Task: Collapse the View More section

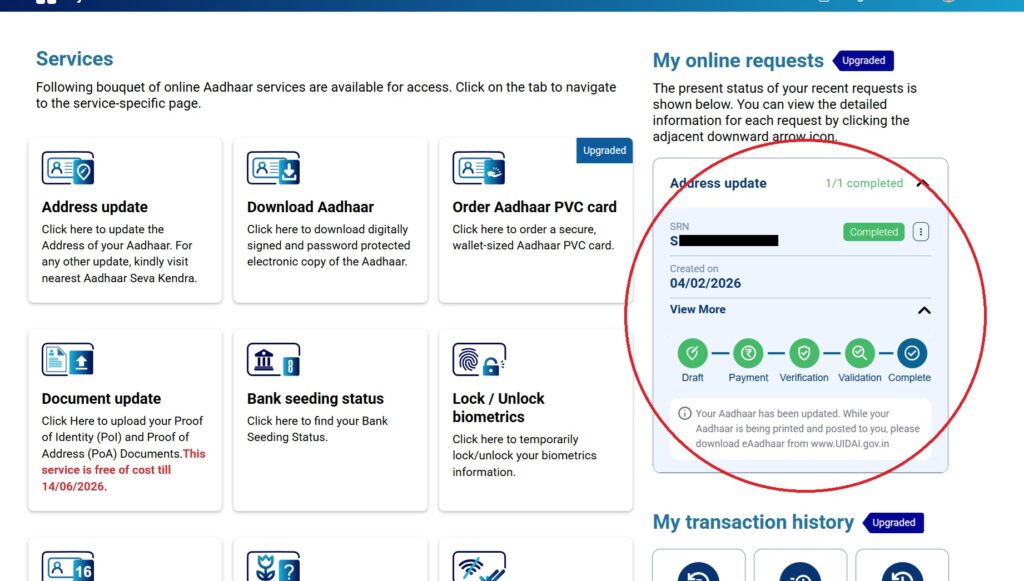Action: (x=924, y=310)
